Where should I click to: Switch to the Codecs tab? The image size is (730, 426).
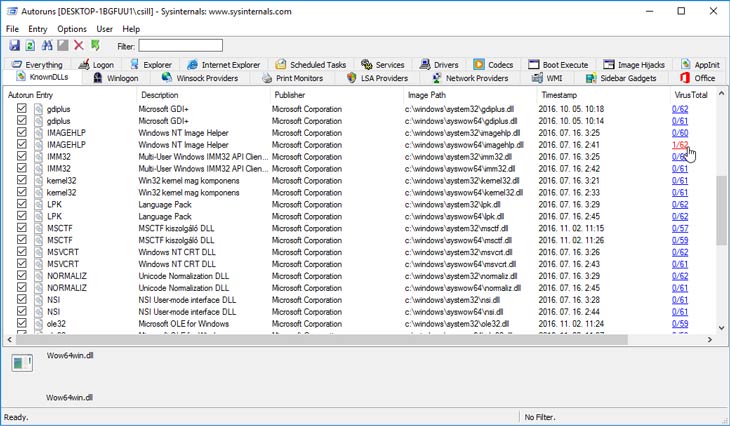pos(493,65)
